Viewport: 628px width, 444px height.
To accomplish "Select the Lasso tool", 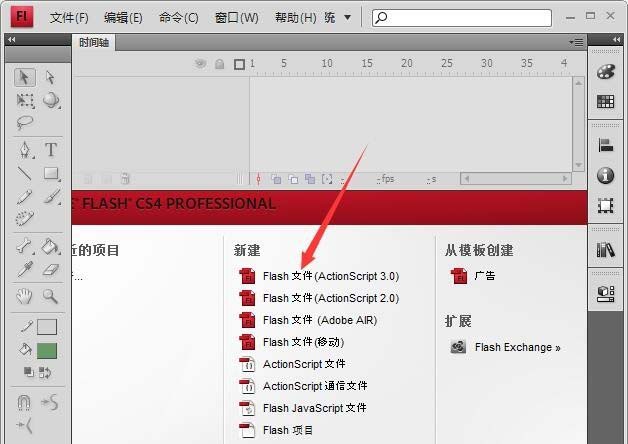I will (x=25, y=123).
